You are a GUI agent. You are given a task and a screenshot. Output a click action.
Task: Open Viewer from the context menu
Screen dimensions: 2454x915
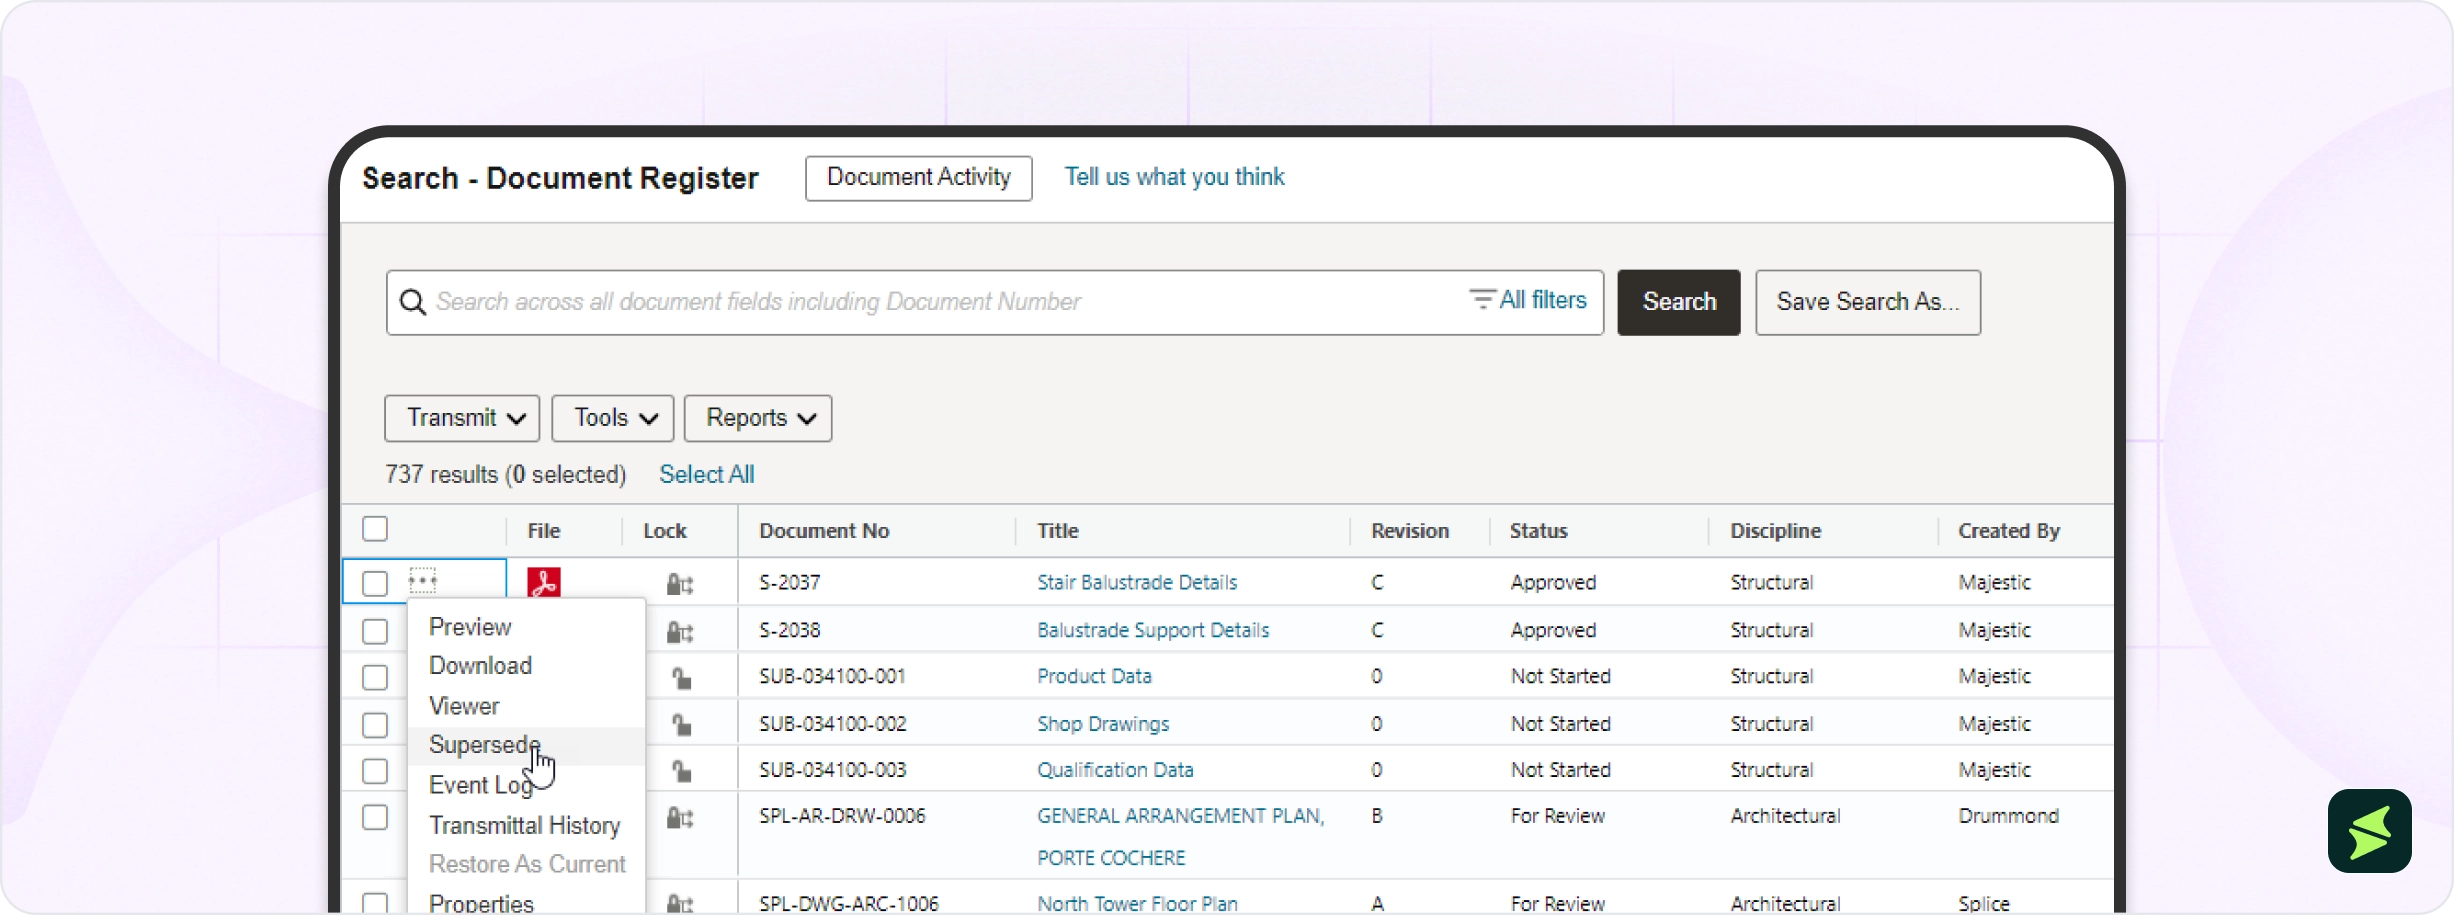[x=464, y=706]
